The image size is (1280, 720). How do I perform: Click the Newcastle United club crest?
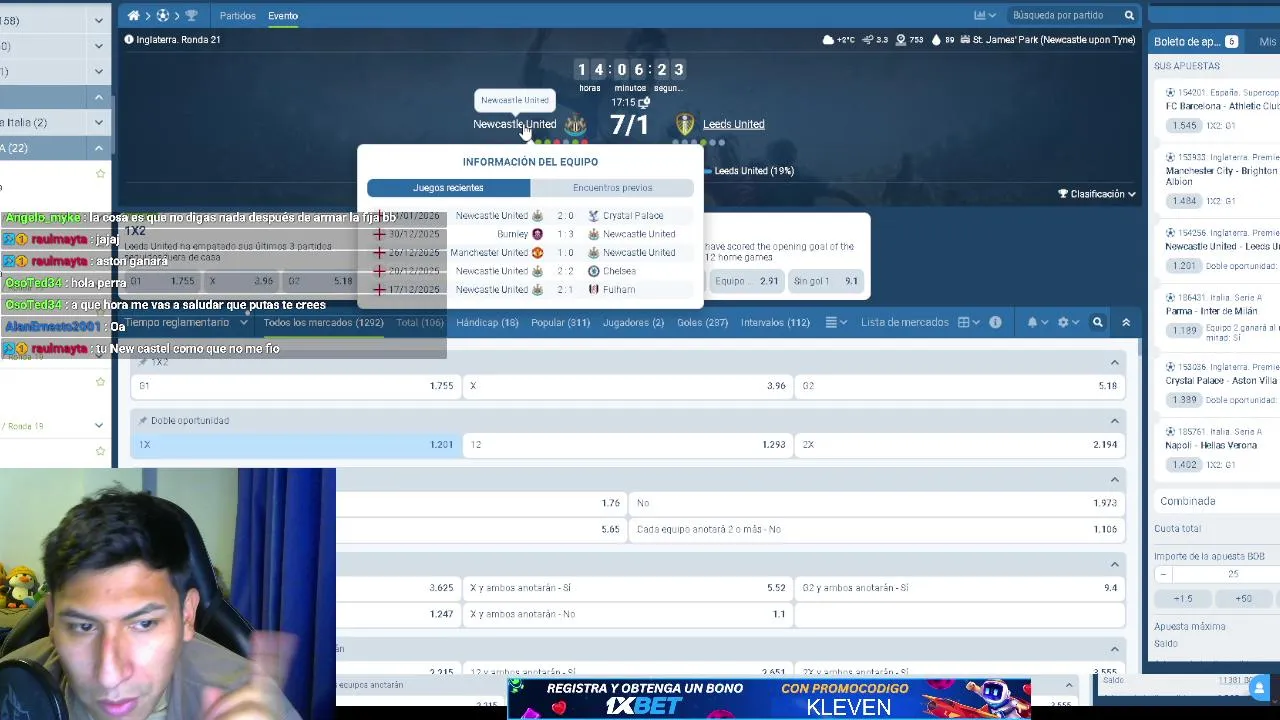pyautogui.click(x=575, y=124)
